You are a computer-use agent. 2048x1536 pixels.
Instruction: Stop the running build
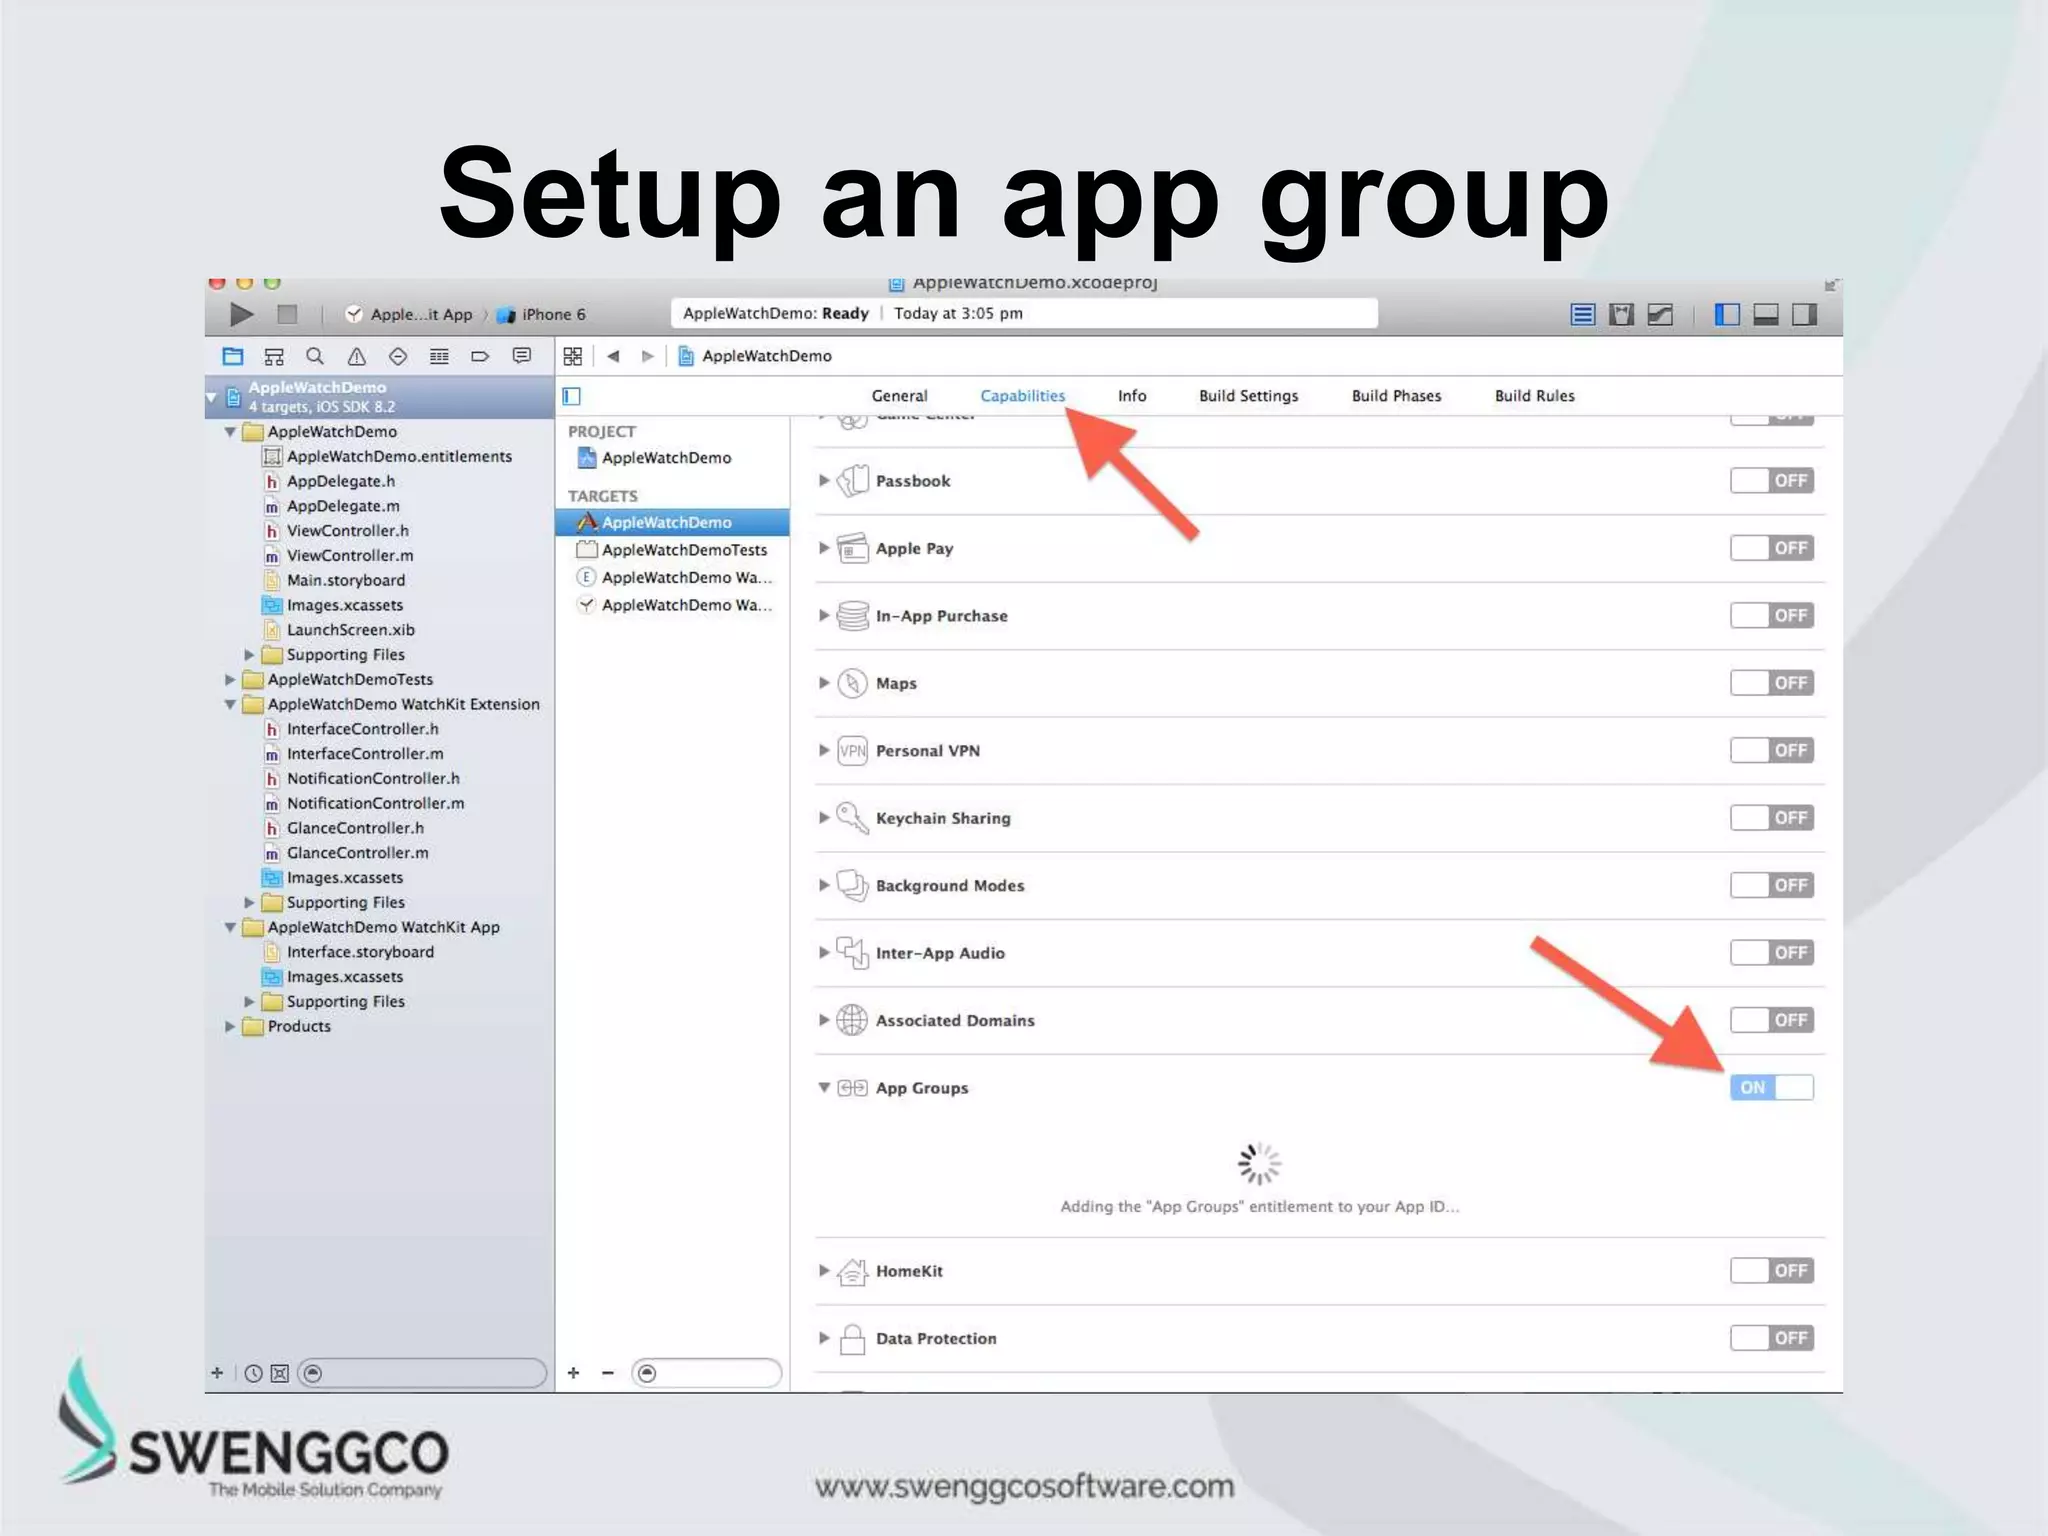[287, 314]
